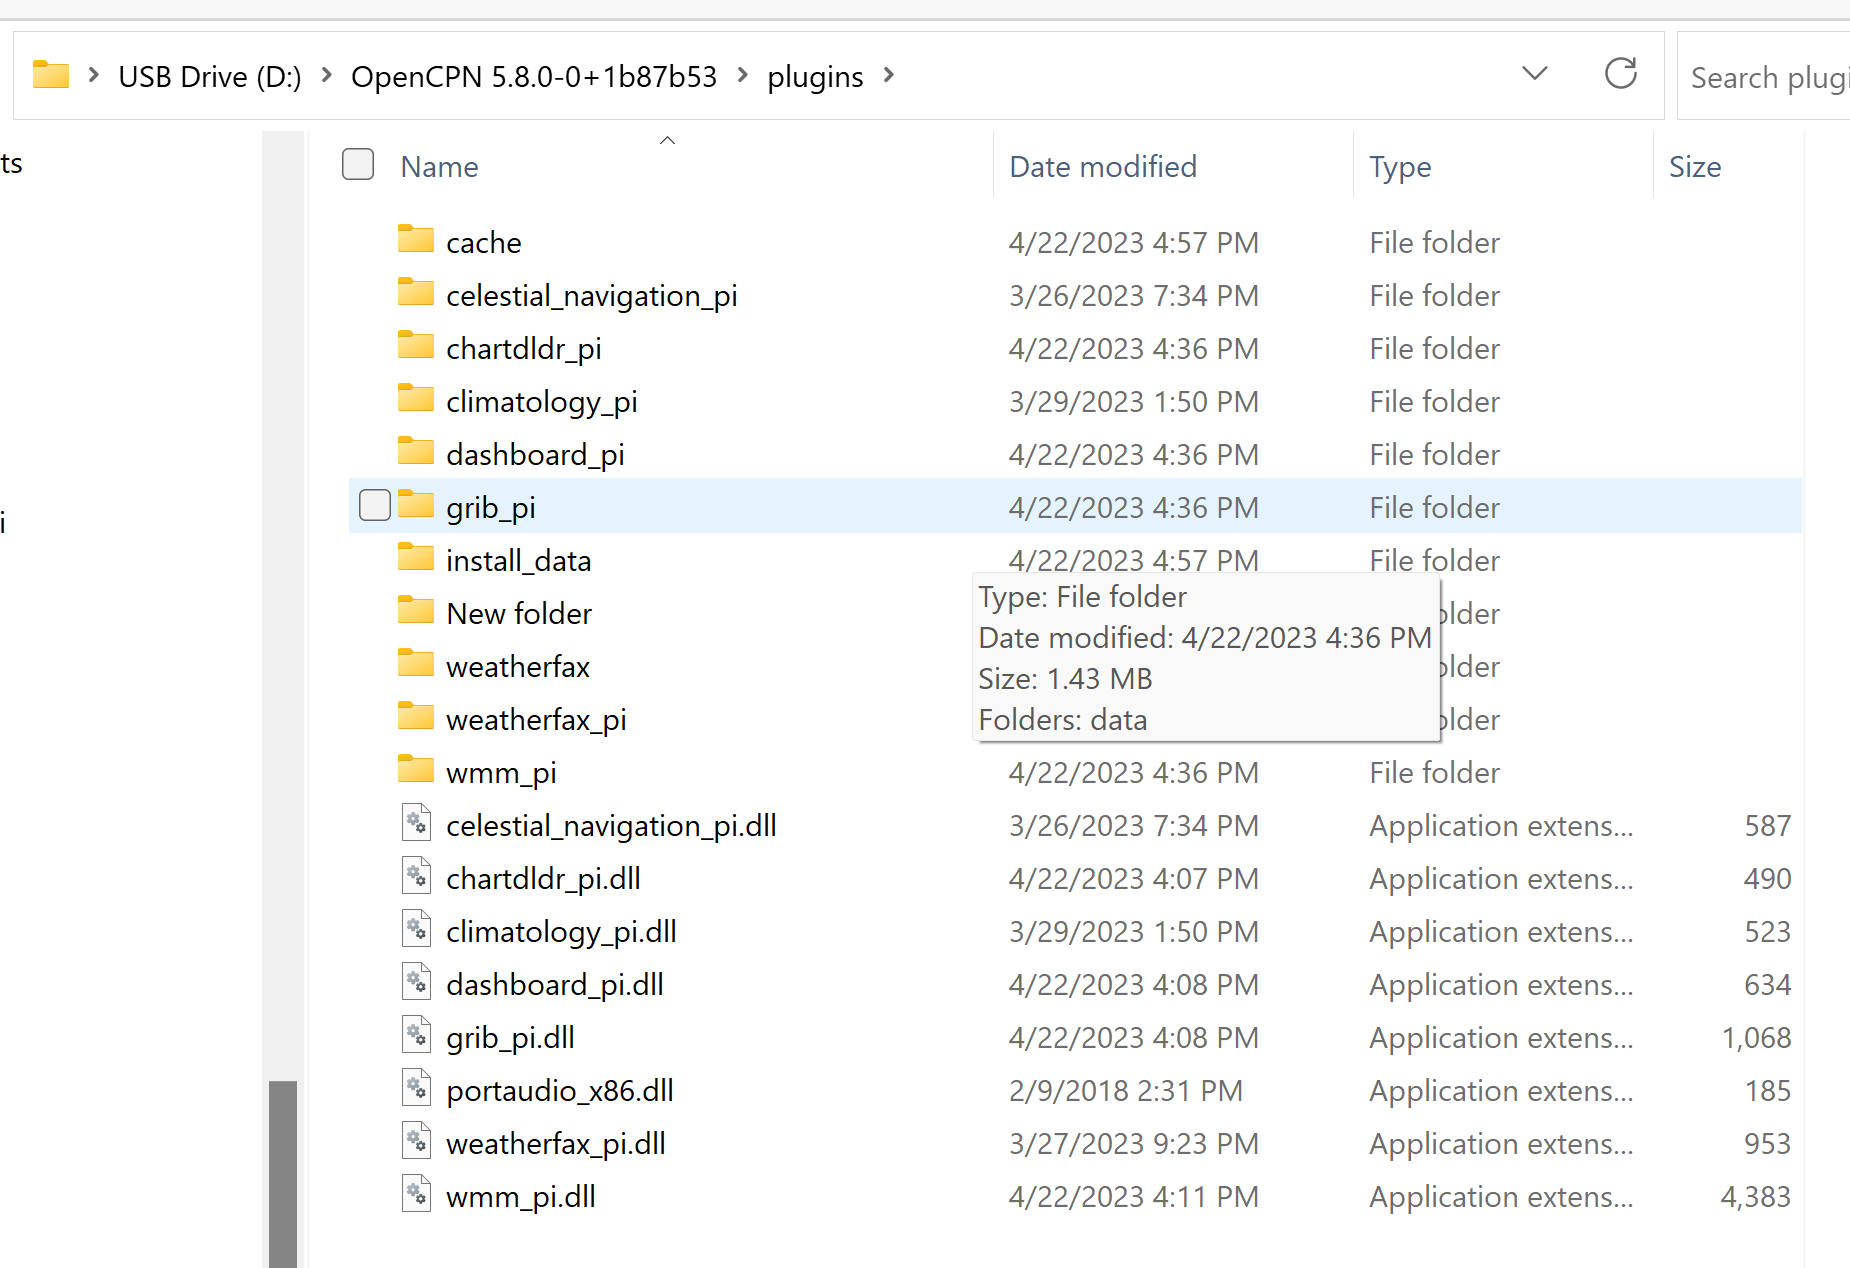This screenshot has height=1268, width=1850.
Task: Select the OpenCPN 5.8.0 breadcrumb entry
Action: 534,75
